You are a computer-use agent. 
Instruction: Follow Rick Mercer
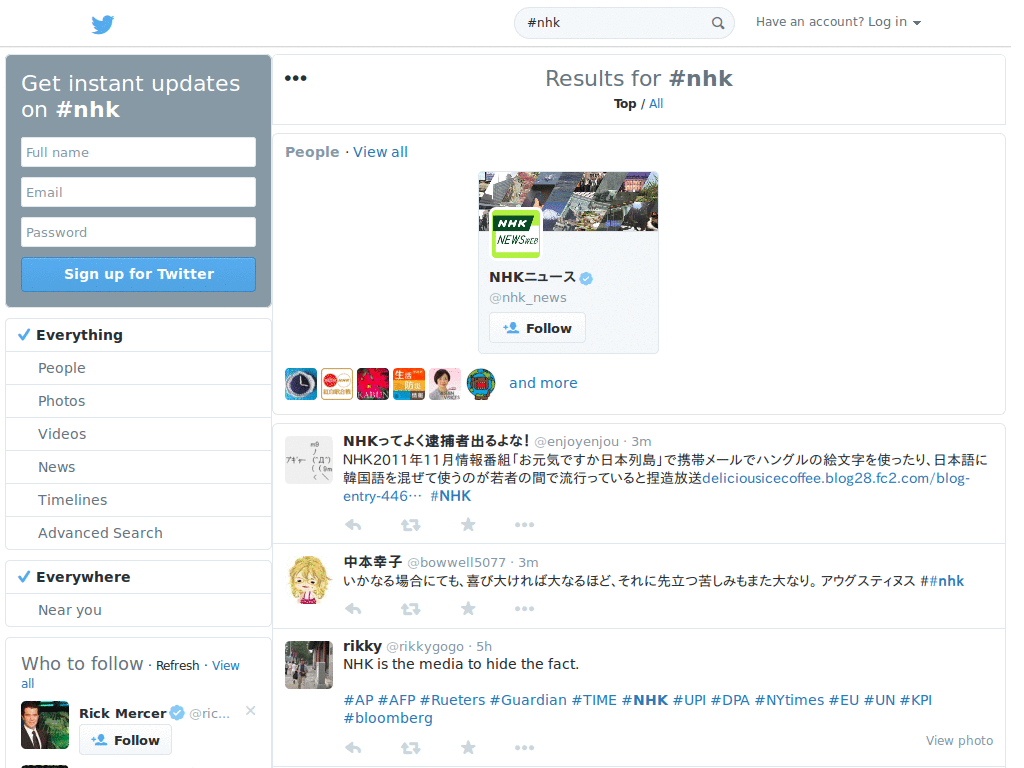[125, 740]
